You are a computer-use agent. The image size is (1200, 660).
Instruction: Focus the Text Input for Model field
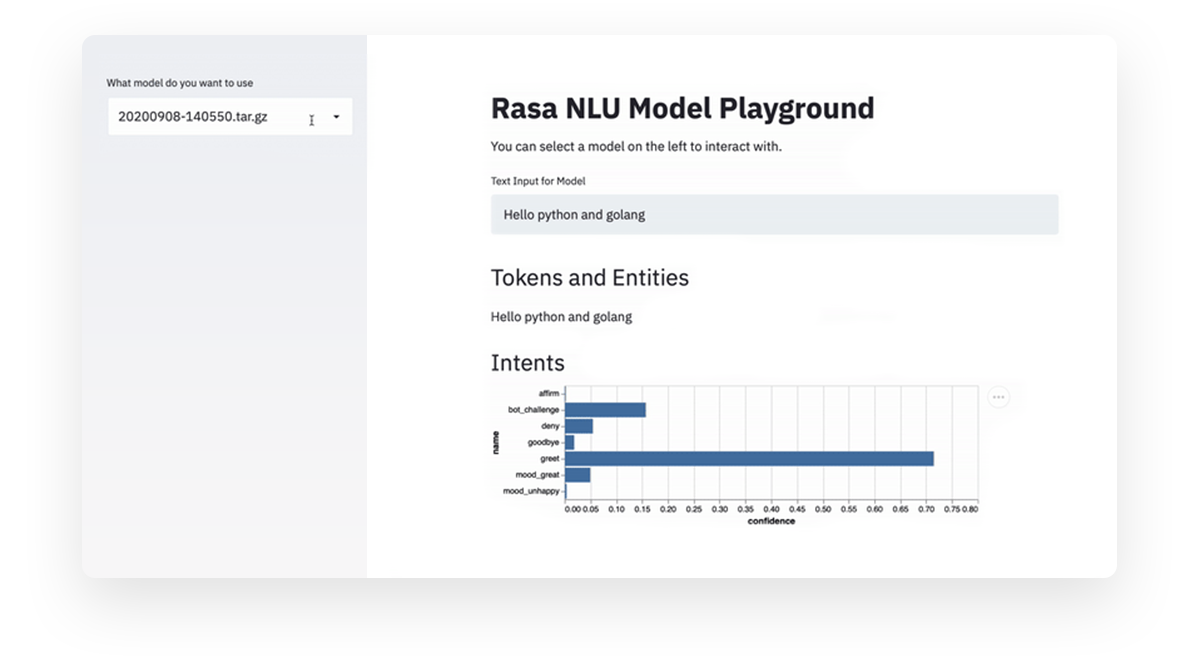[x=774, y=214]
